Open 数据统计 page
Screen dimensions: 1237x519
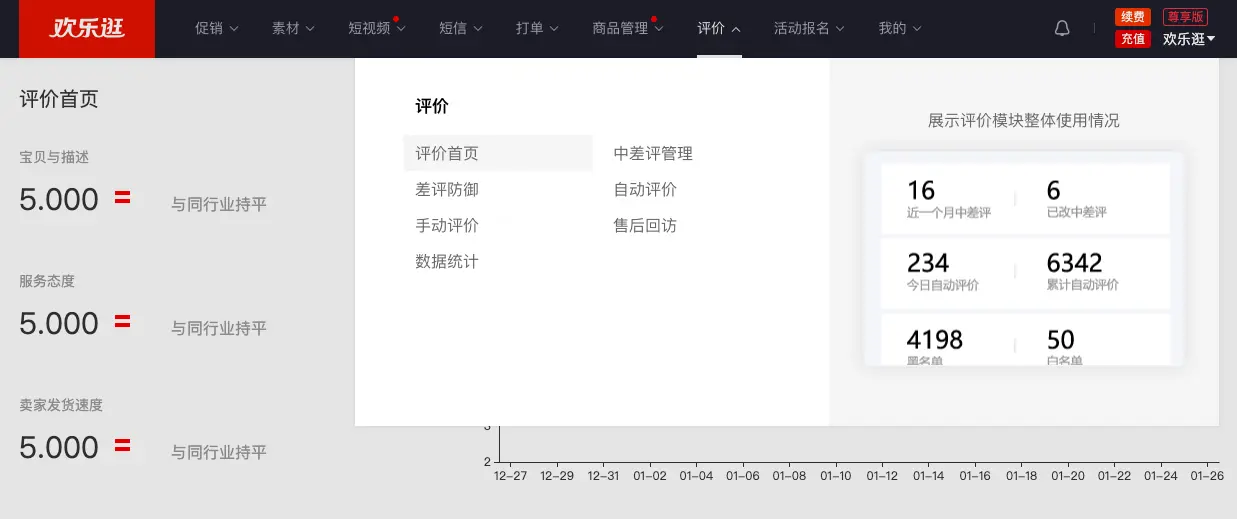click(447, 262)
